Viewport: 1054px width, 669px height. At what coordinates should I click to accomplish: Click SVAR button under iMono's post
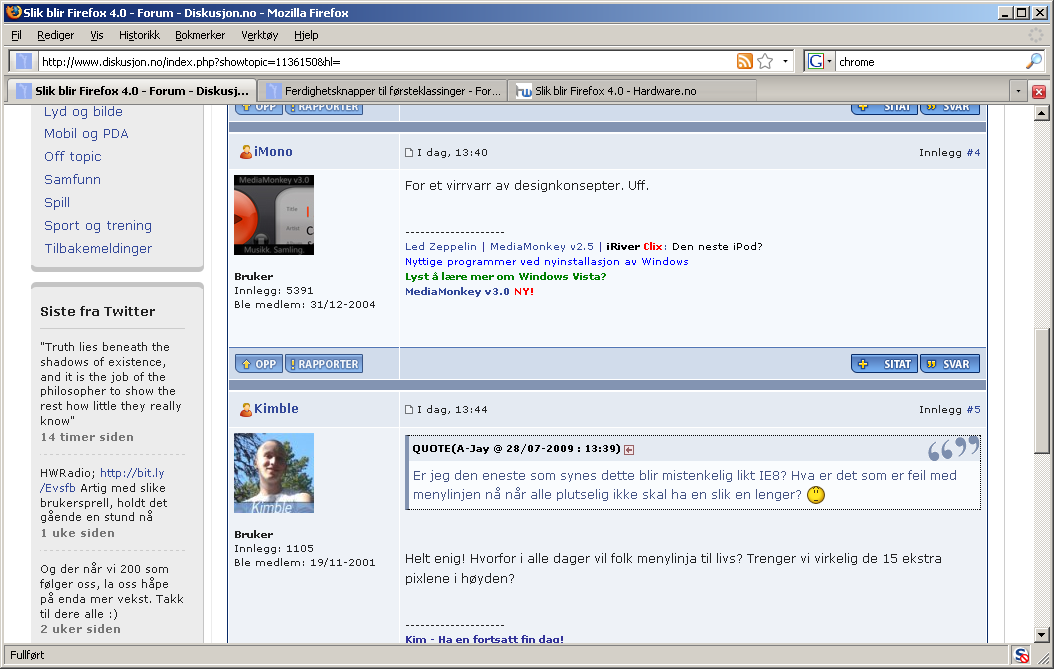950,364
